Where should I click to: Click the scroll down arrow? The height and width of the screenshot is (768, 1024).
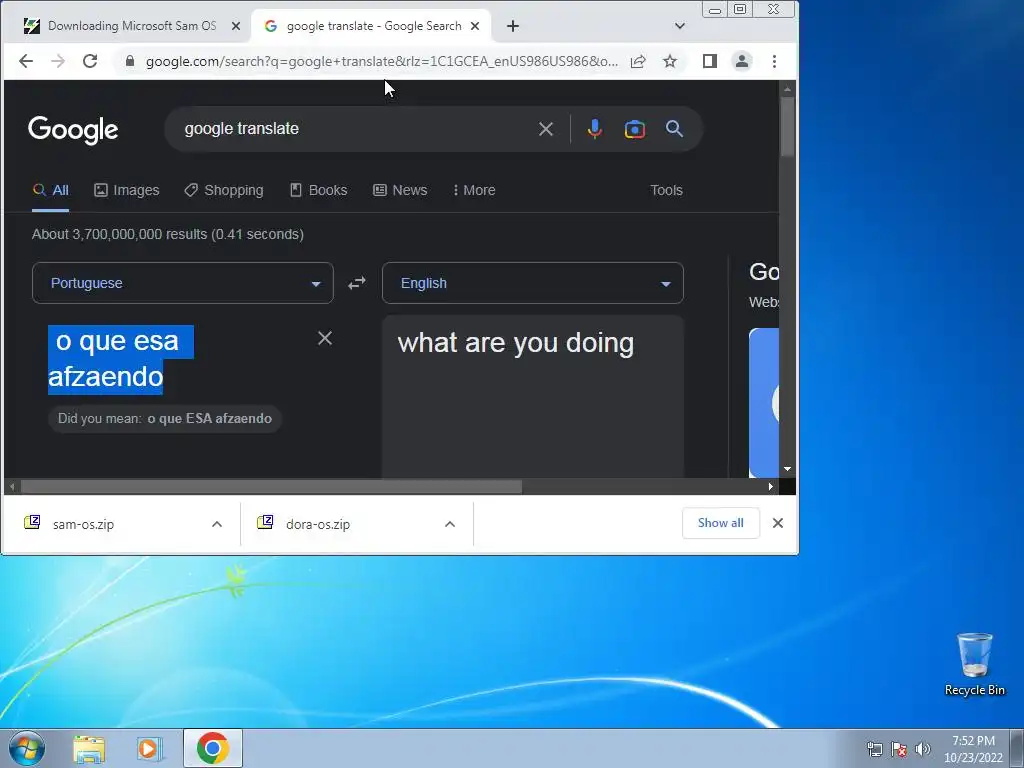[787, 469]
